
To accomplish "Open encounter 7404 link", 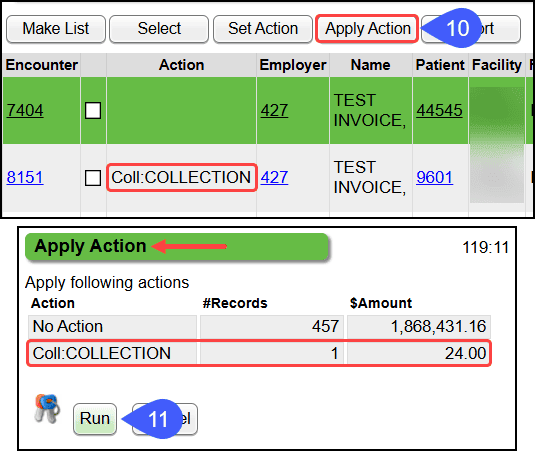I will coord(25,111).
